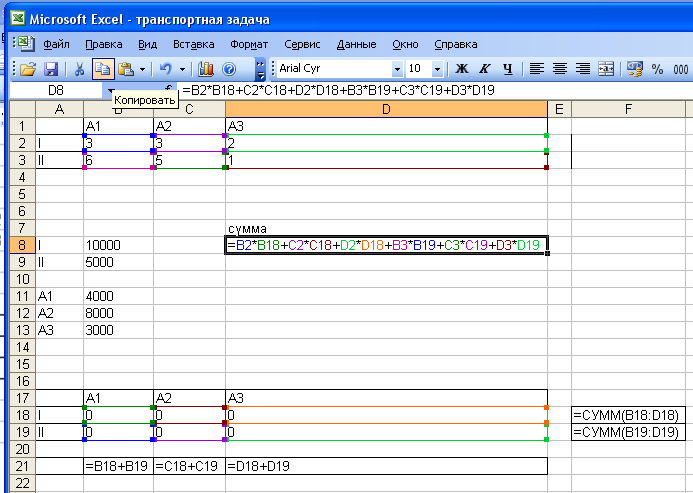Viewport: 693px width, 493px height.
Task: Open the Undo history dropdown arrow
Action: 182,69
